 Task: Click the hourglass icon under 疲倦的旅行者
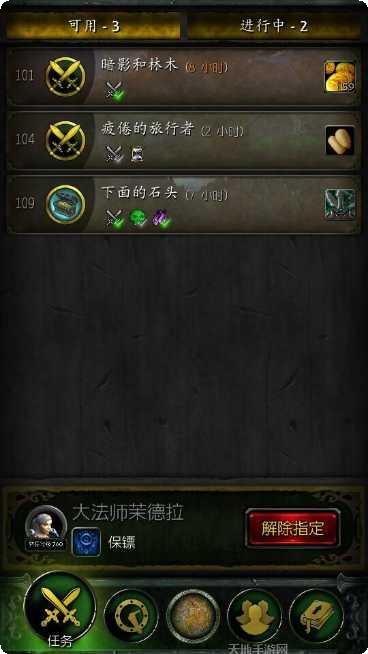click(x=137, y=155)
